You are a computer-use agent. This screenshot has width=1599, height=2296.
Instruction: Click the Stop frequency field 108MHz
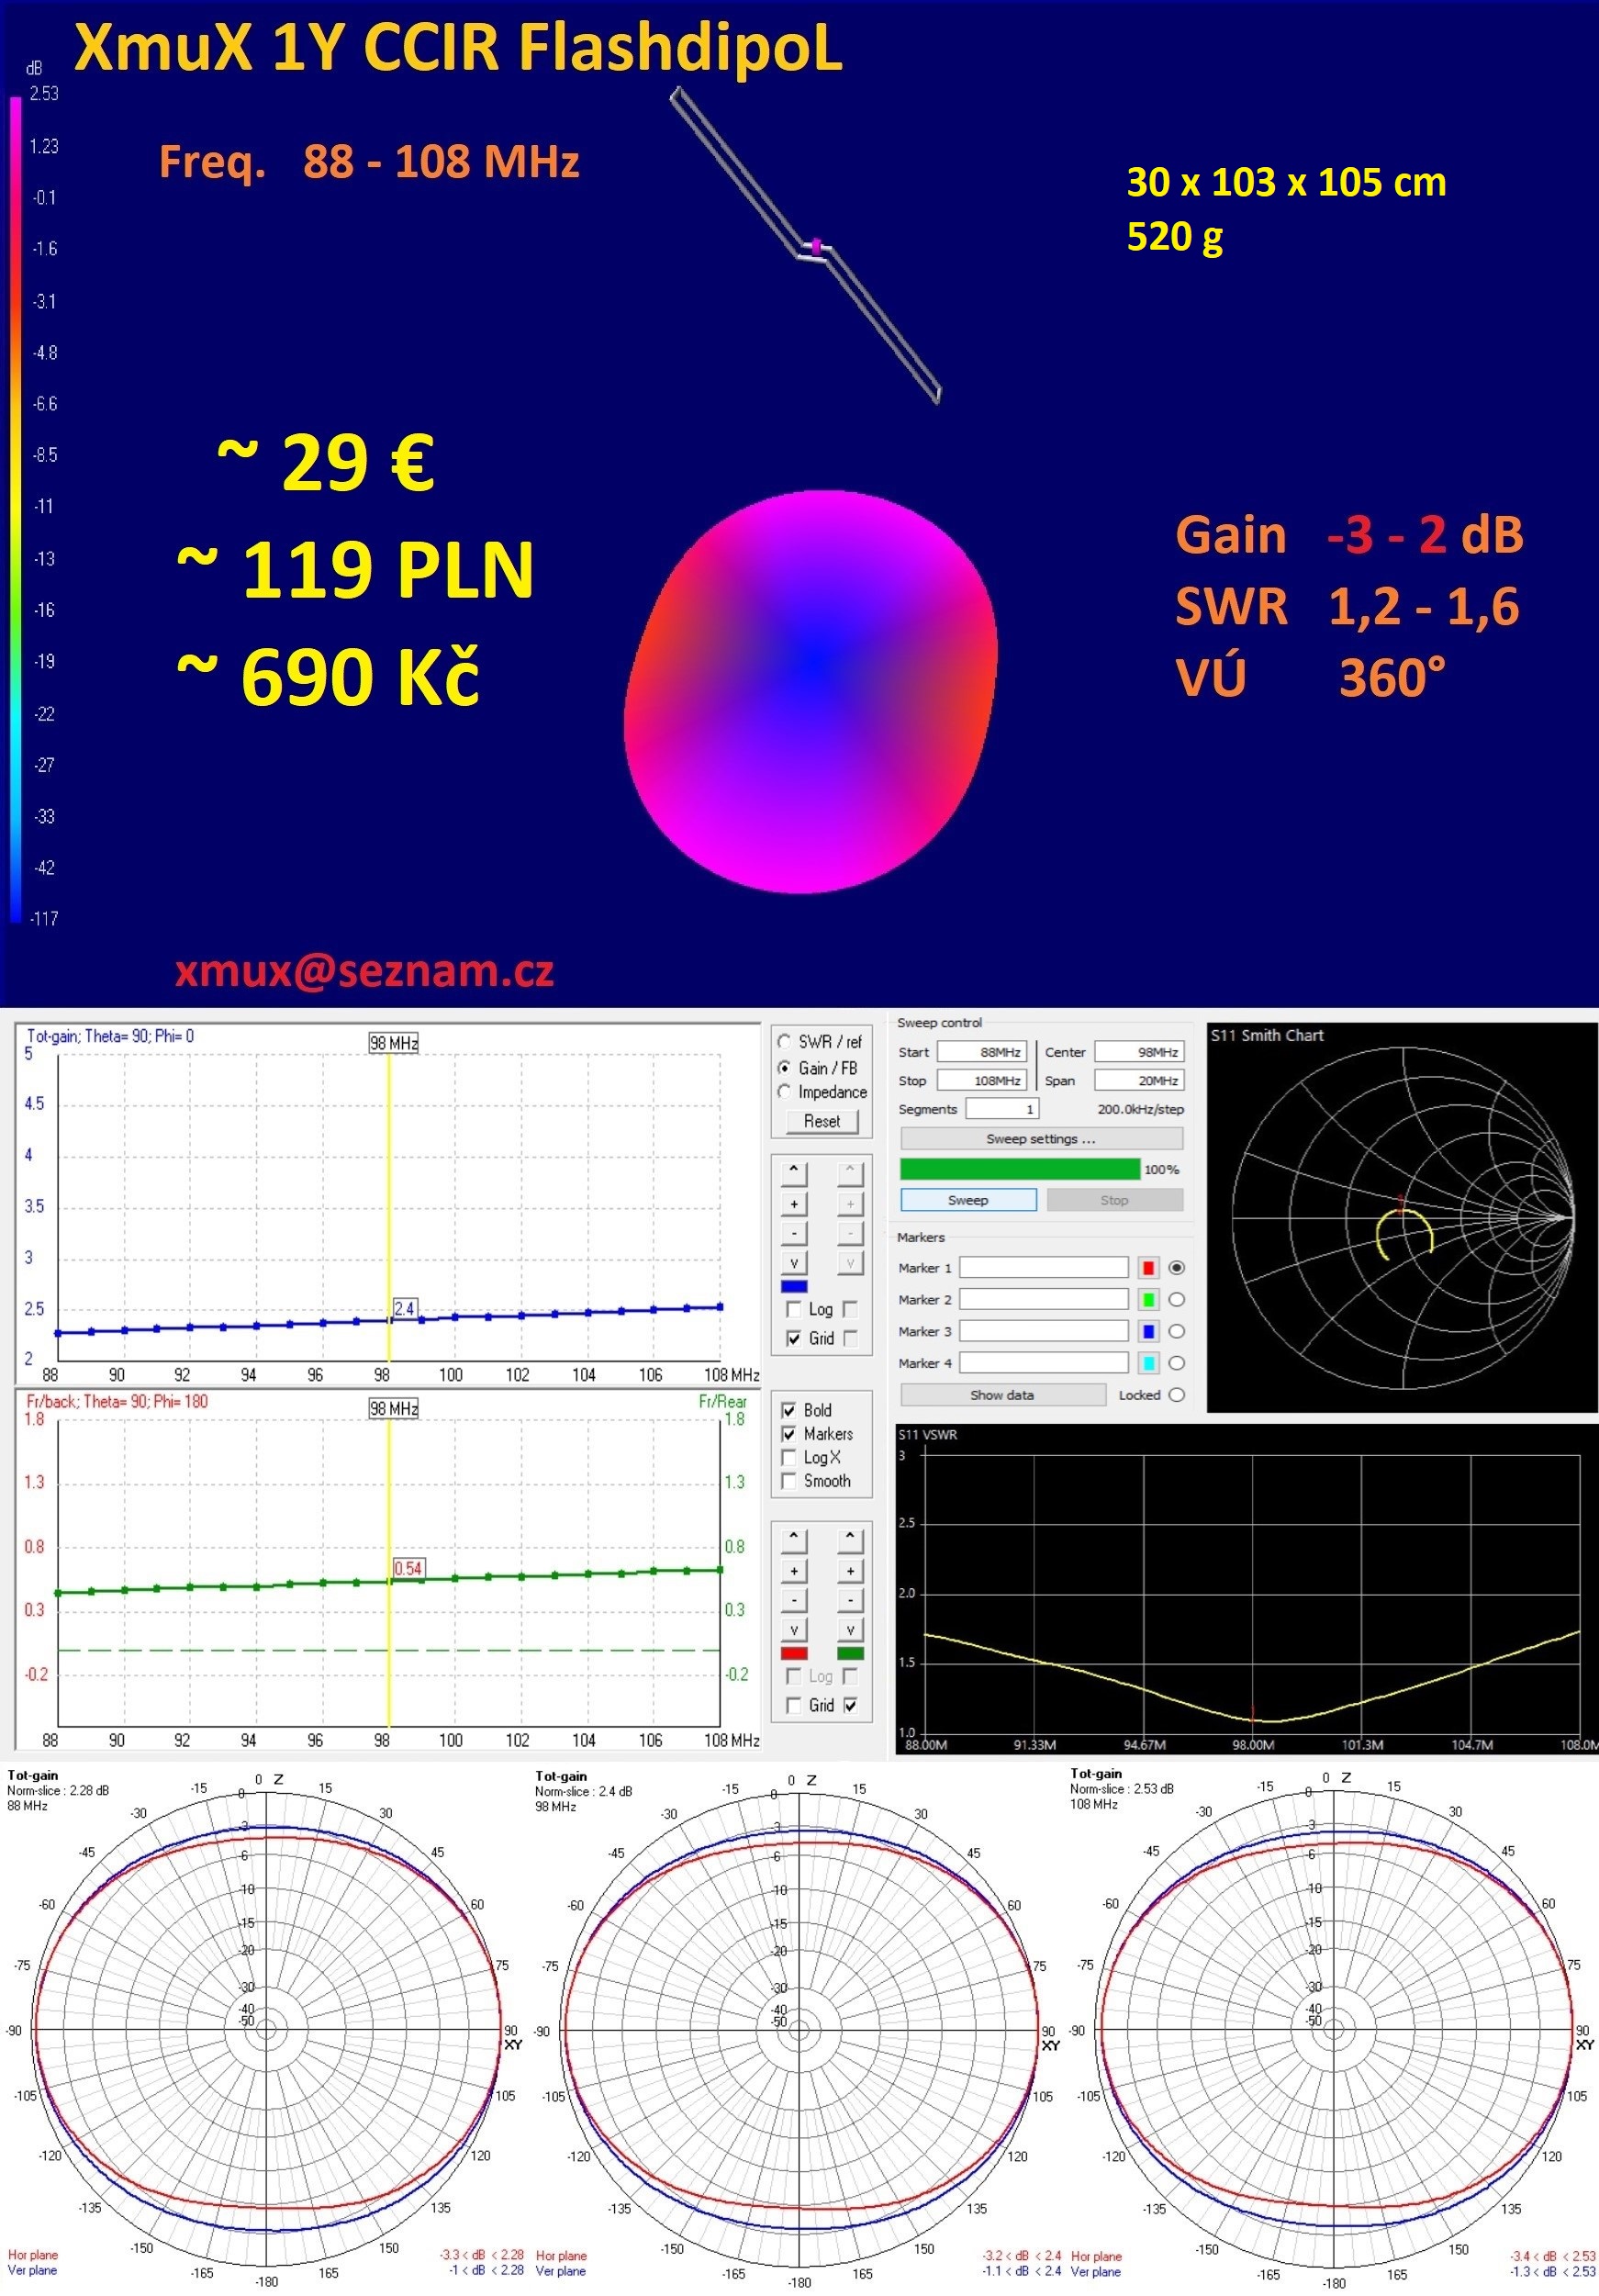pos(982,1080)
